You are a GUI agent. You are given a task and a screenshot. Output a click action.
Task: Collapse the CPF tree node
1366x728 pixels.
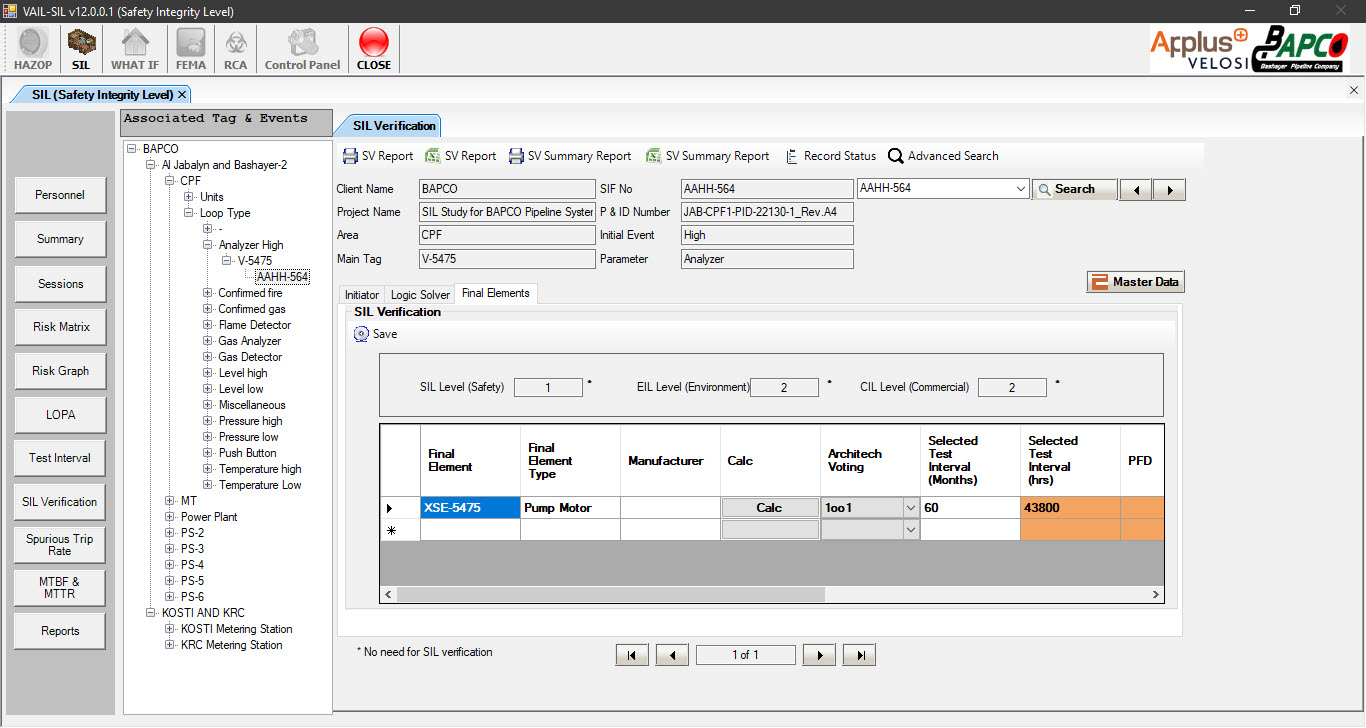coord(170,181)
